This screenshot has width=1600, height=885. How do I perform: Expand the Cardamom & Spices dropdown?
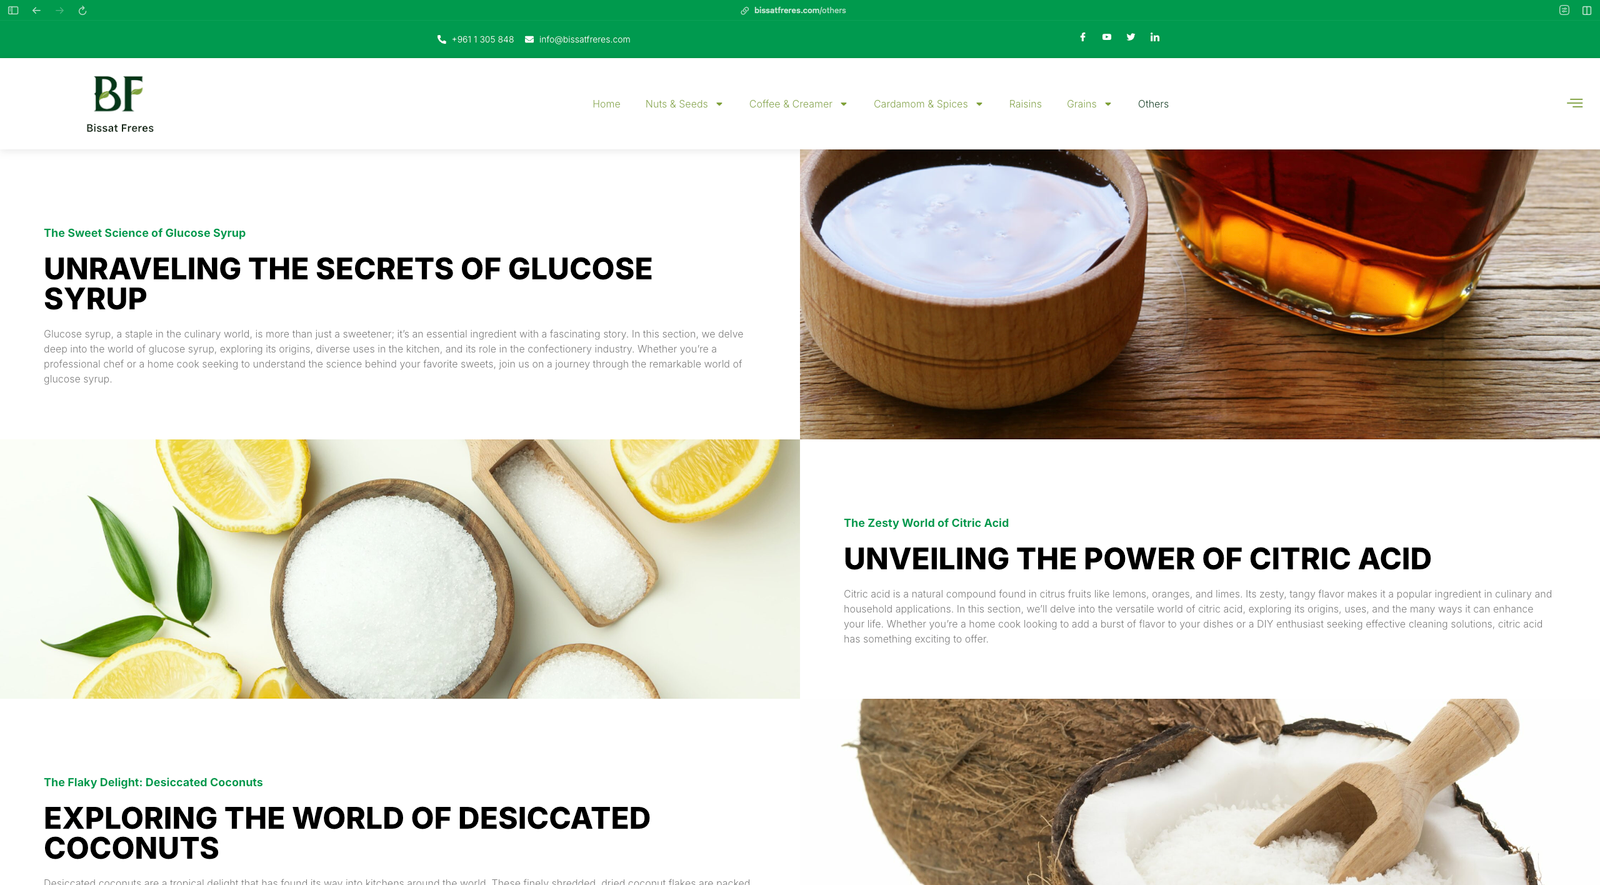coord(928,104)
